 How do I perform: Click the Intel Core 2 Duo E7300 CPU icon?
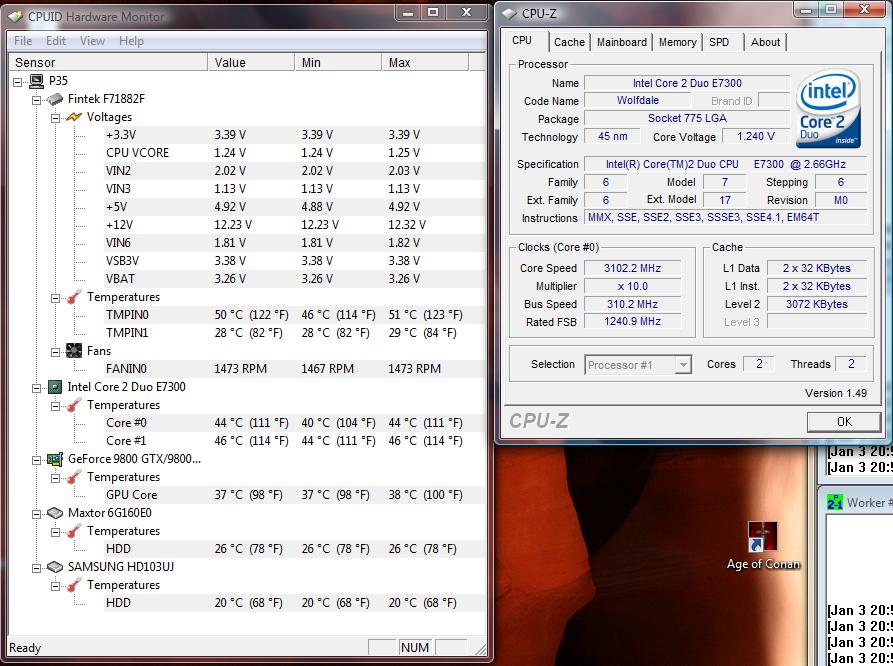pyautogui.click(x=55, y=387)
